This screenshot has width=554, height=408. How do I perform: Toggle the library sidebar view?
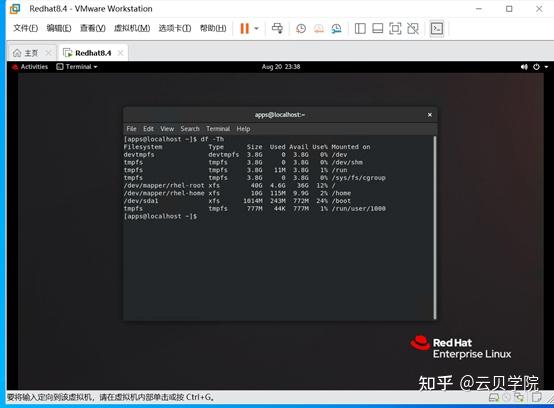[360, 29]
